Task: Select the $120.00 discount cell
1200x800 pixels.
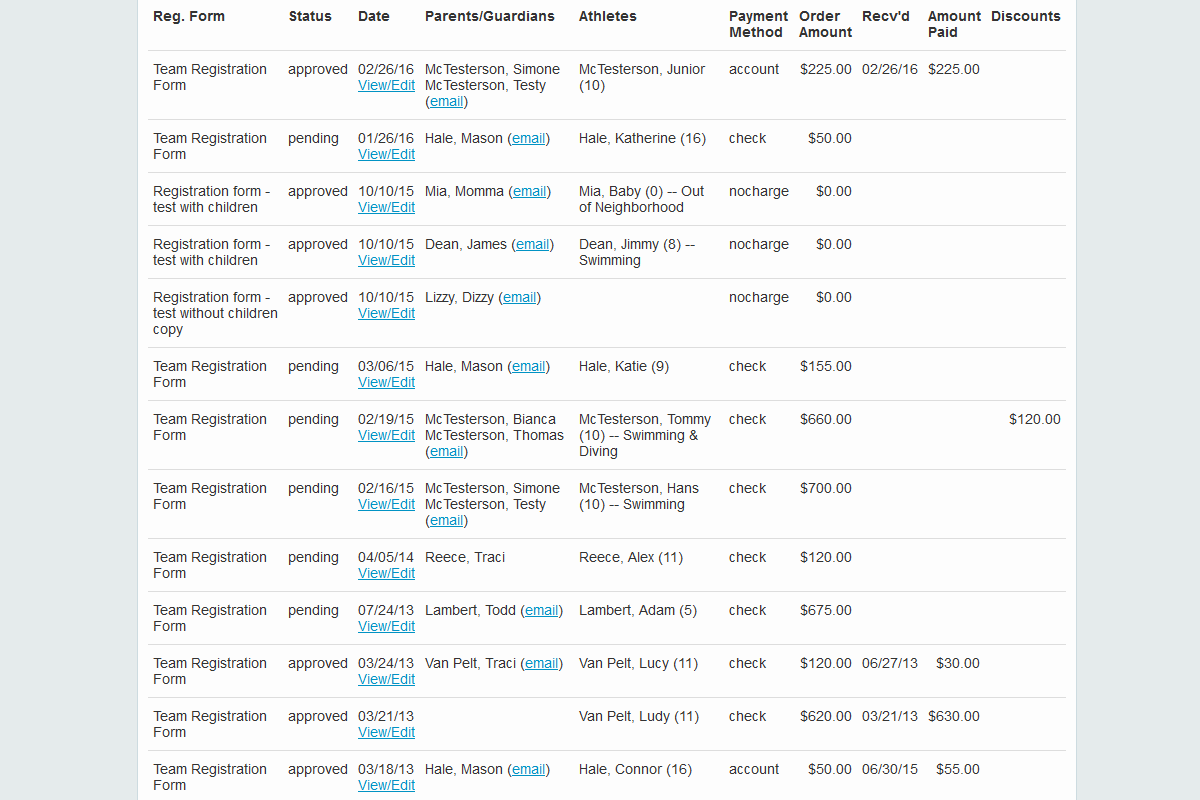Action: pyautogui.click(x=1034, y=420)
